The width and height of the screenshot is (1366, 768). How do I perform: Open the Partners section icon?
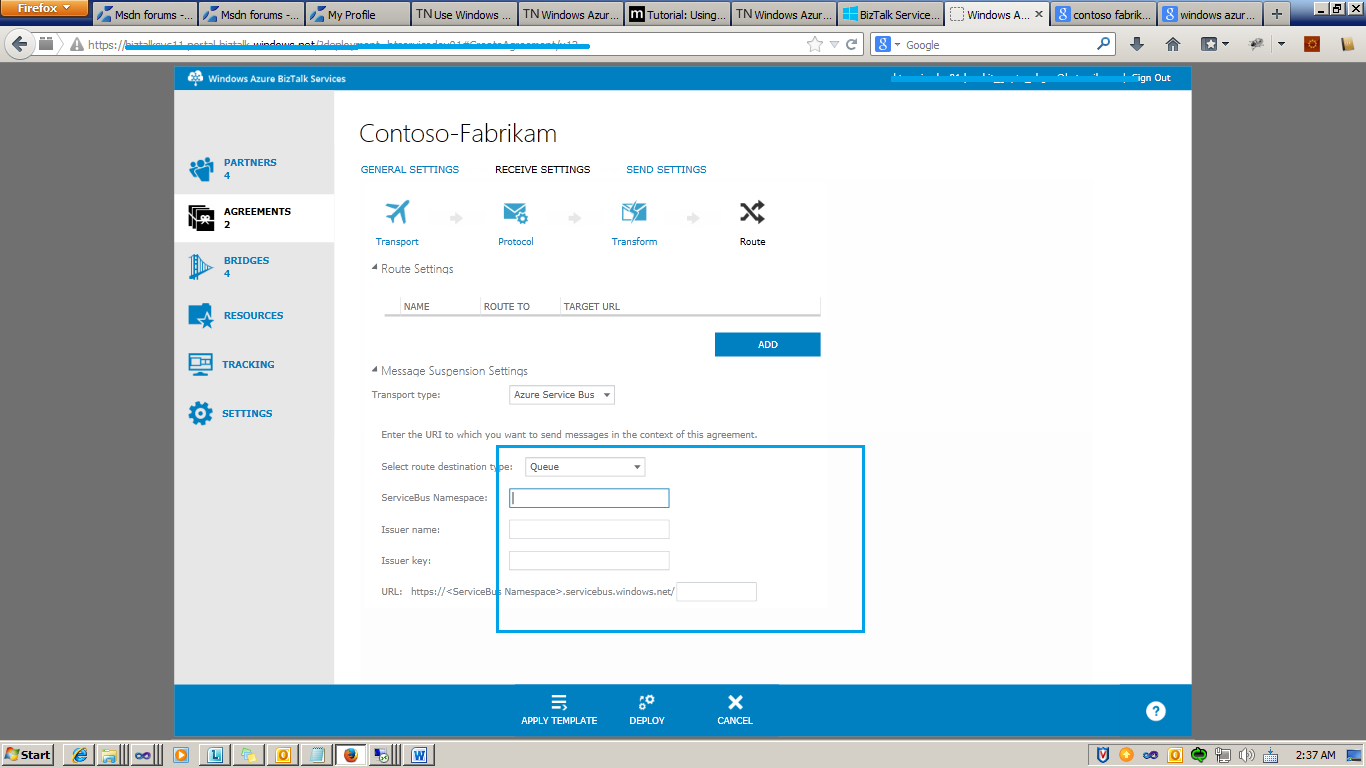pos(201,169)
